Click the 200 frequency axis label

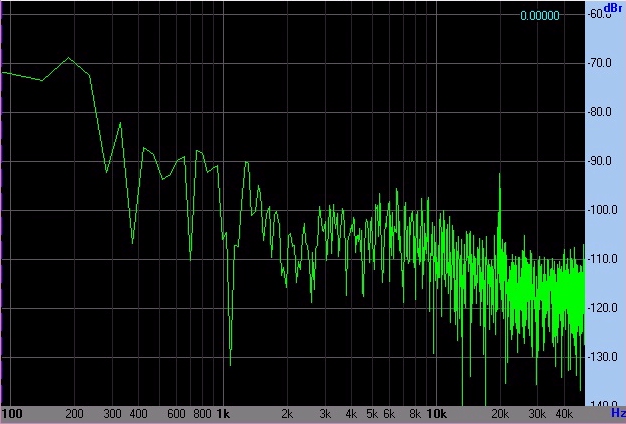74,414
